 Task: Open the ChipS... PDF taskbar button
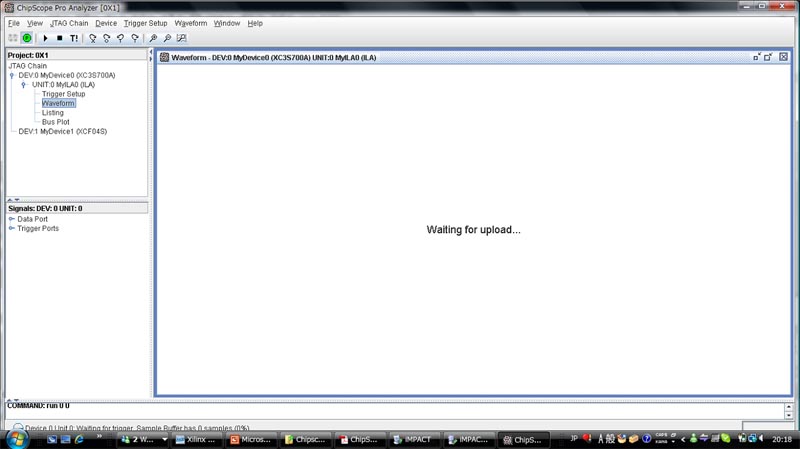tap(360, 440)
